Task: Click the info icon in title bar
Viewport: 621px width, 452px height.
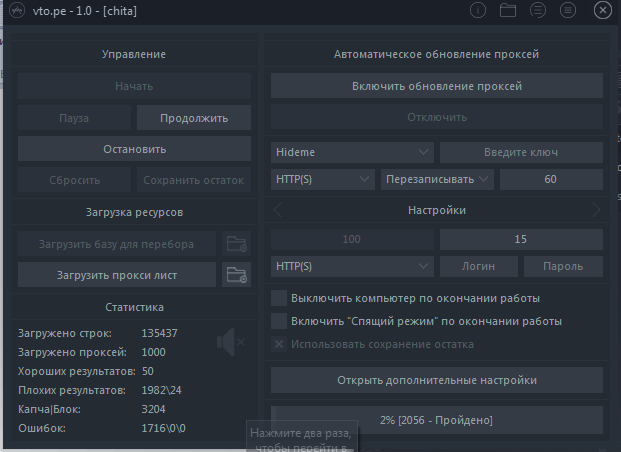Action: [x=478, y=11]
